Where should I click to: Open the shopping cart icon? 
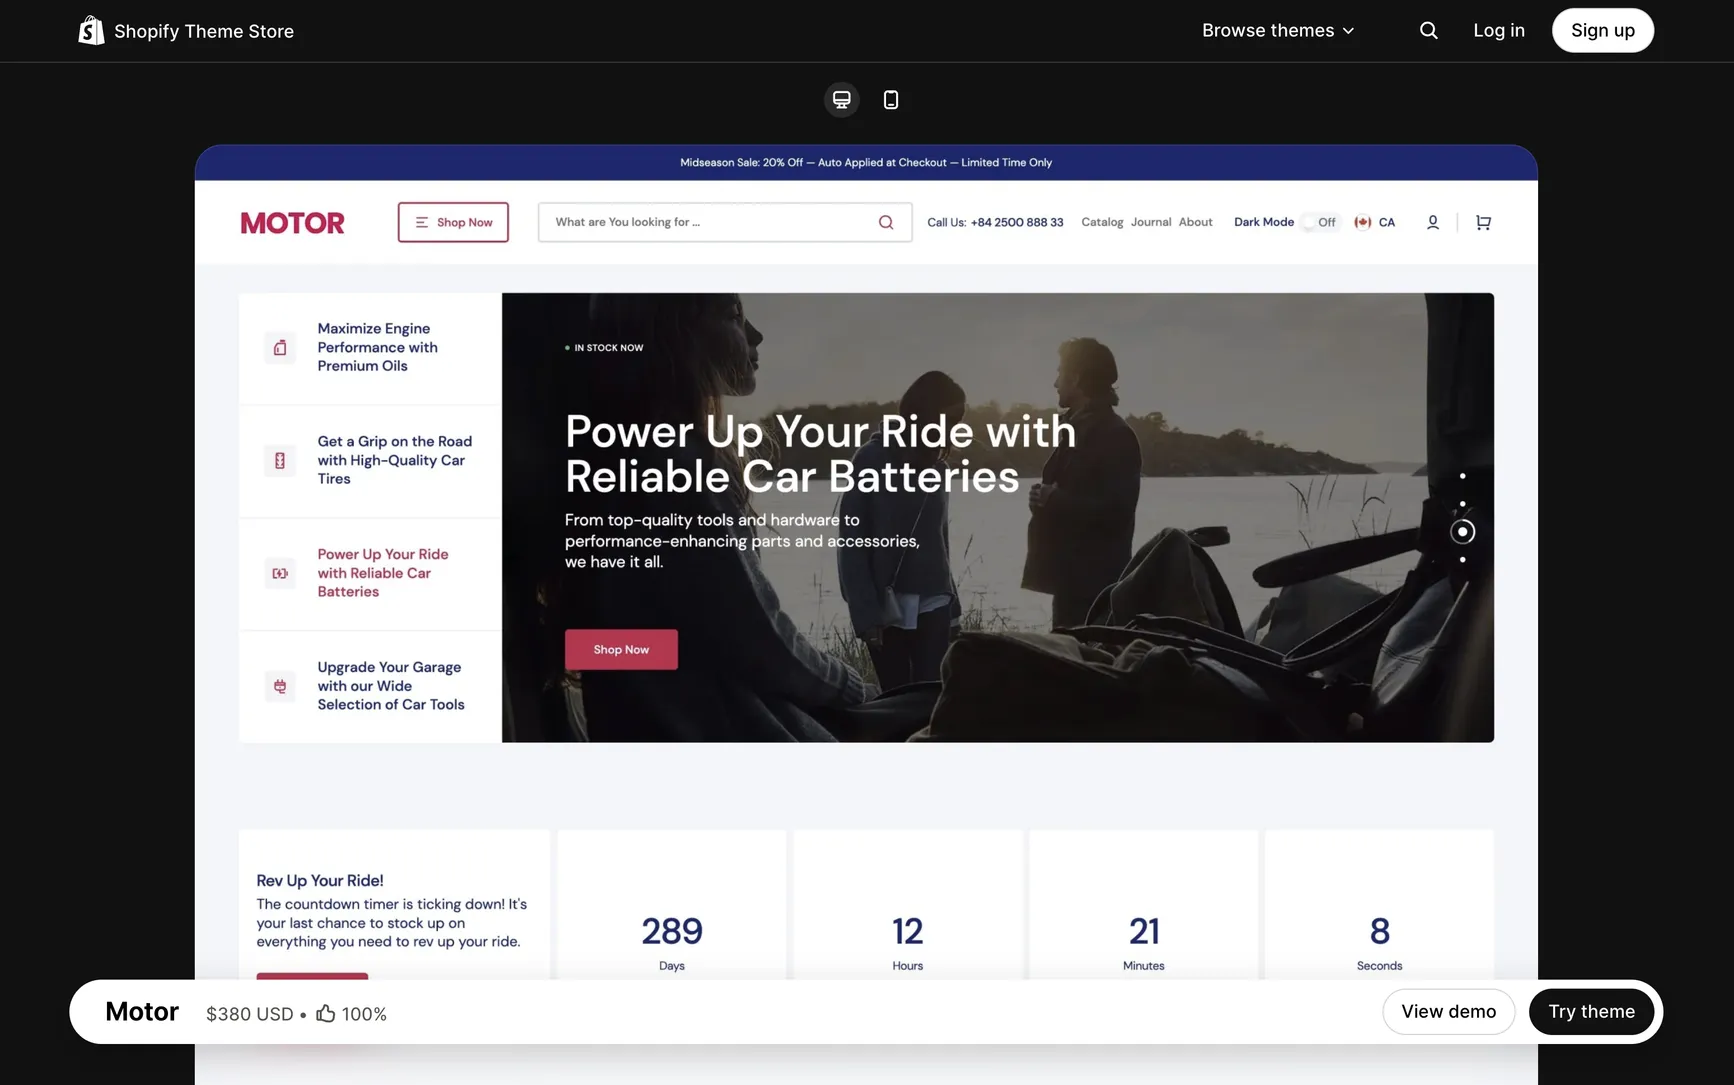[x=1483, y=222]
